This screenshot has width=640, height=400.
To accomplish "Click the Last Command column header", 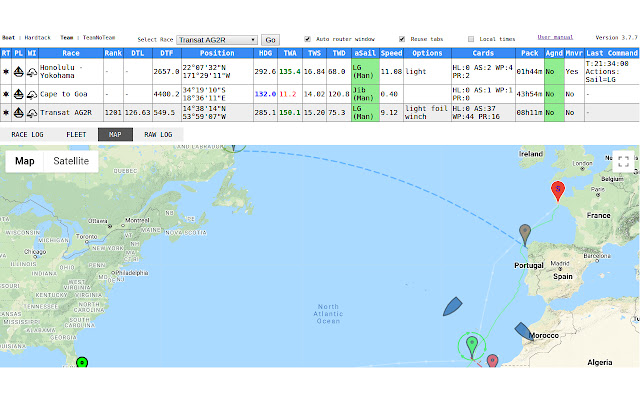I will [x=612, y=53].
